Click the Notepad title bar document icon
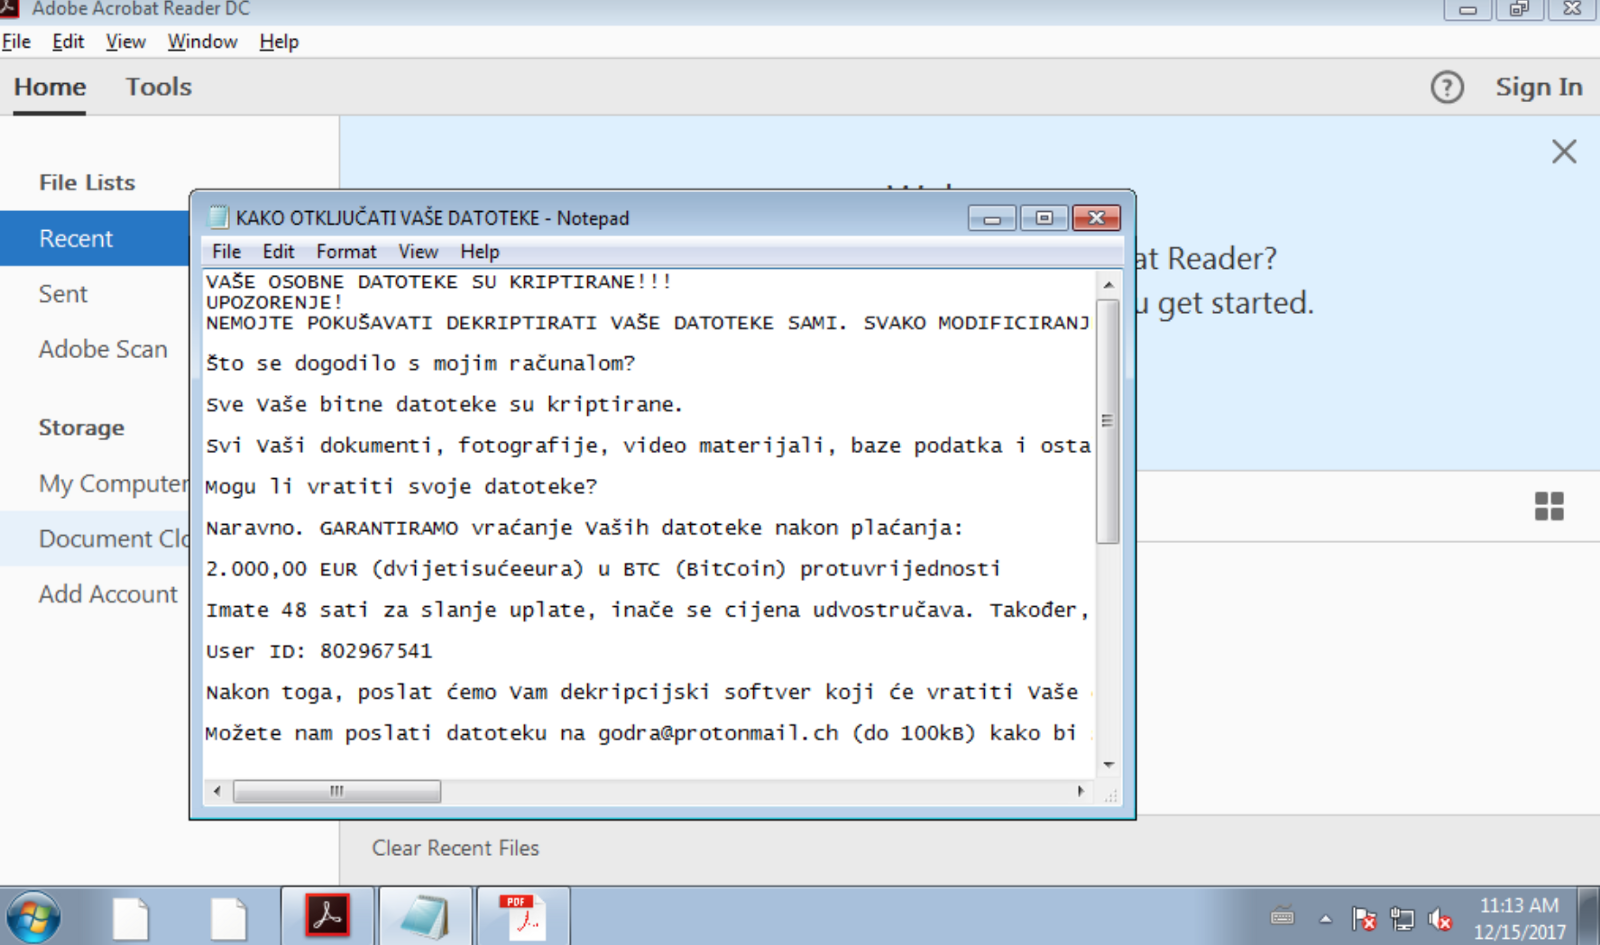1600x945 pixels. point(218,217)
